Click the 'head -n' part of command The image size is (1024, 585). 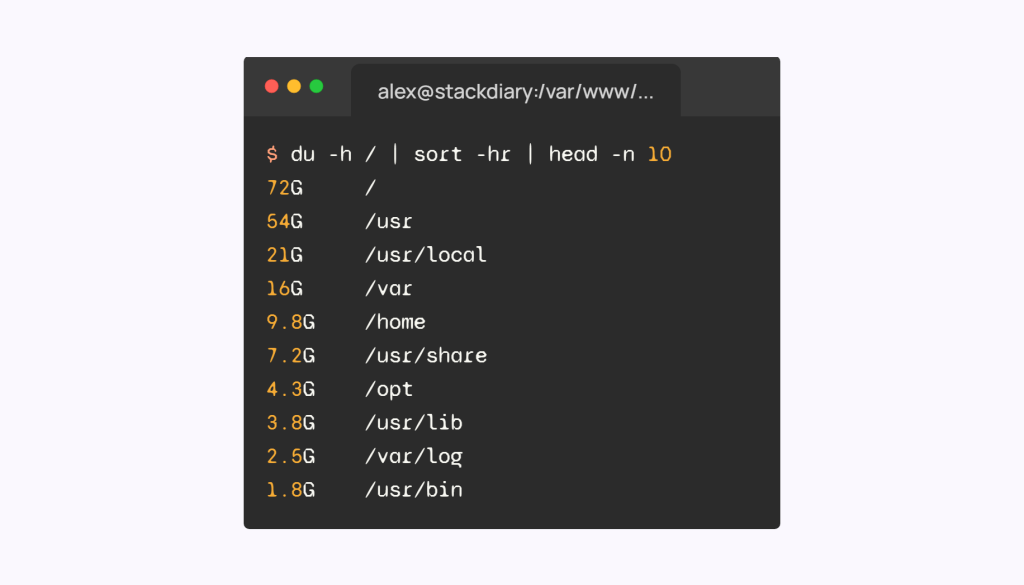click(591, 154)
